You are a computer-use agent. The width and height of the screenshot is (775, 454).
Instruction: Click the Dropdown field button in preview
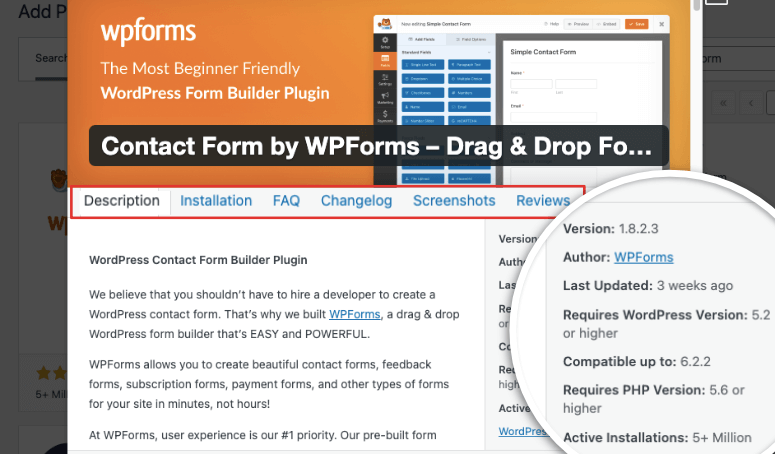click(423, 79)
